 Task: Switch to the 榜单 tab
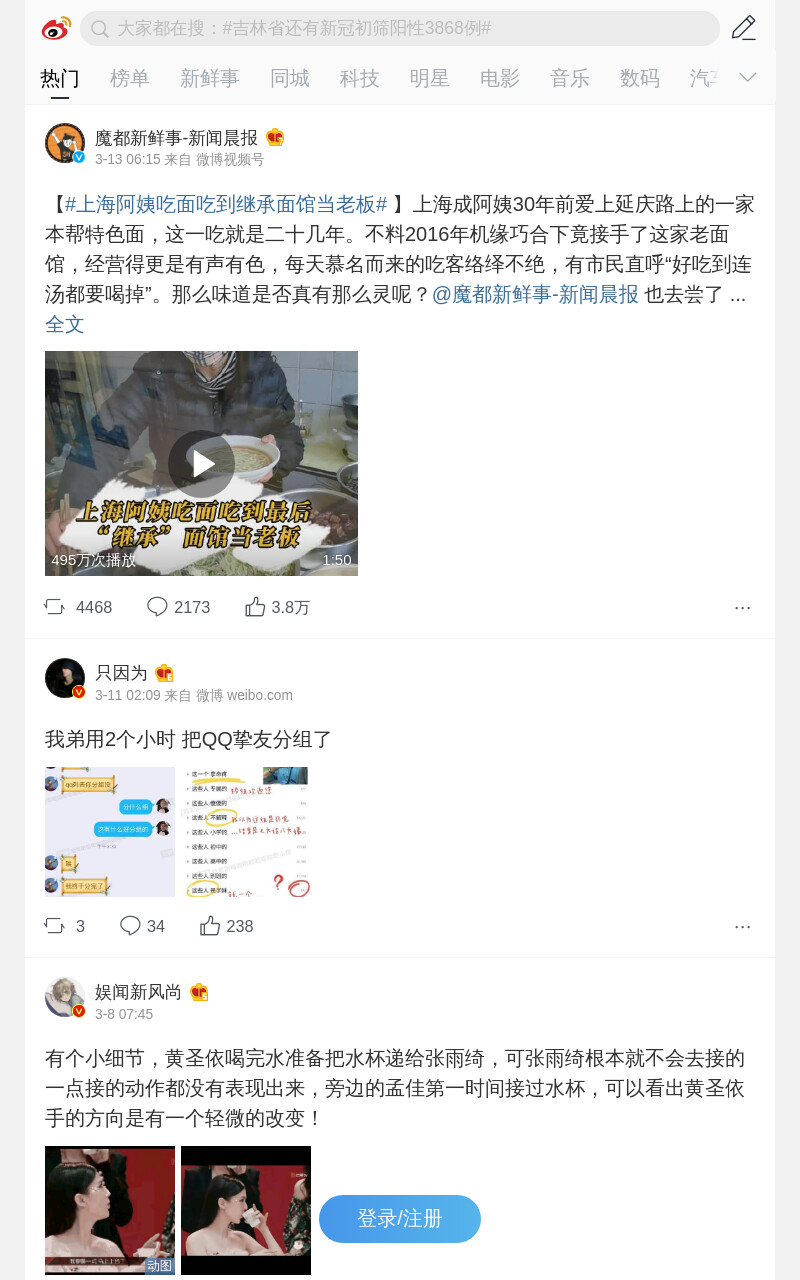(x=130, y=78)
